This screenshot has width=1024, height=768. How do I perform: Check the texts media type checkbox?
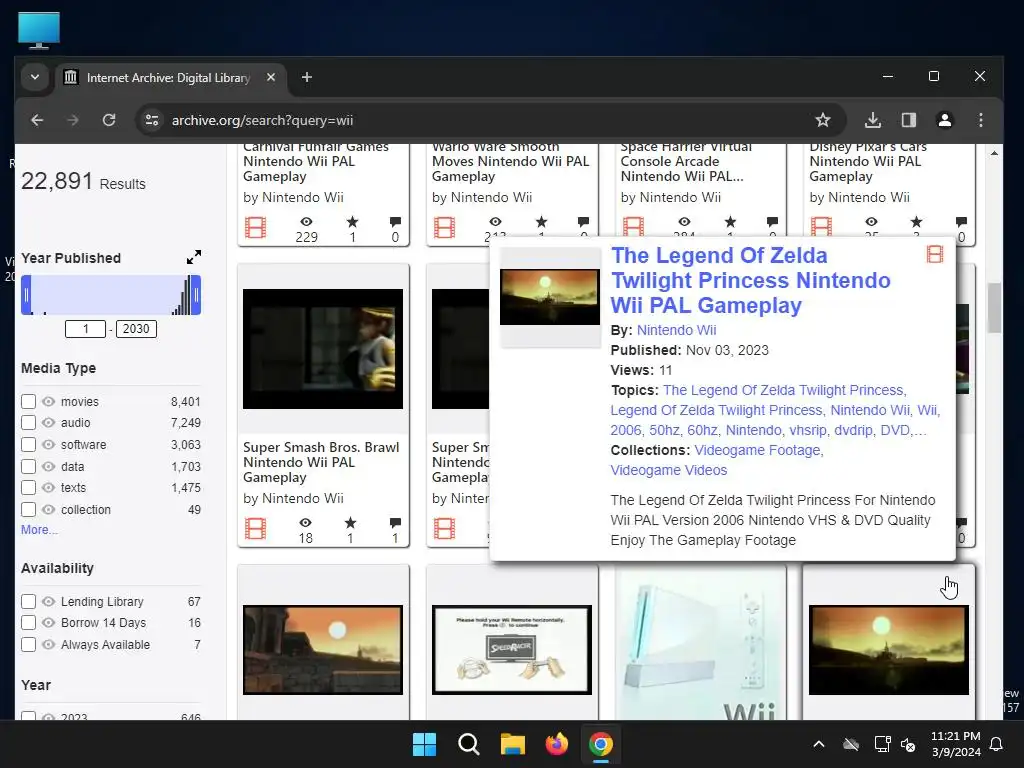(28, 488)
